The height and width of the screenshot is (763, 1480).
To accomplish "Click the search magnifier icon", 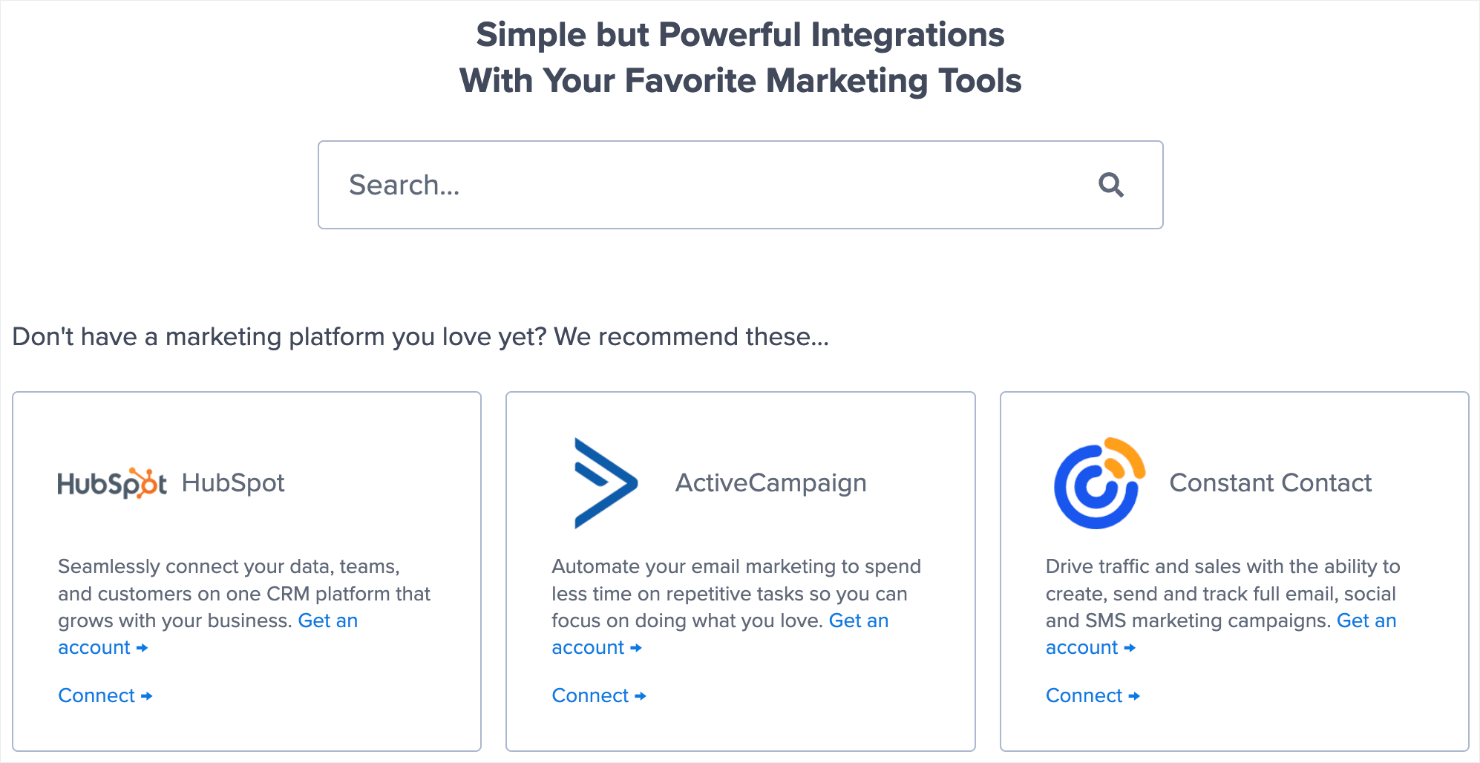I will coord(1110,184).
